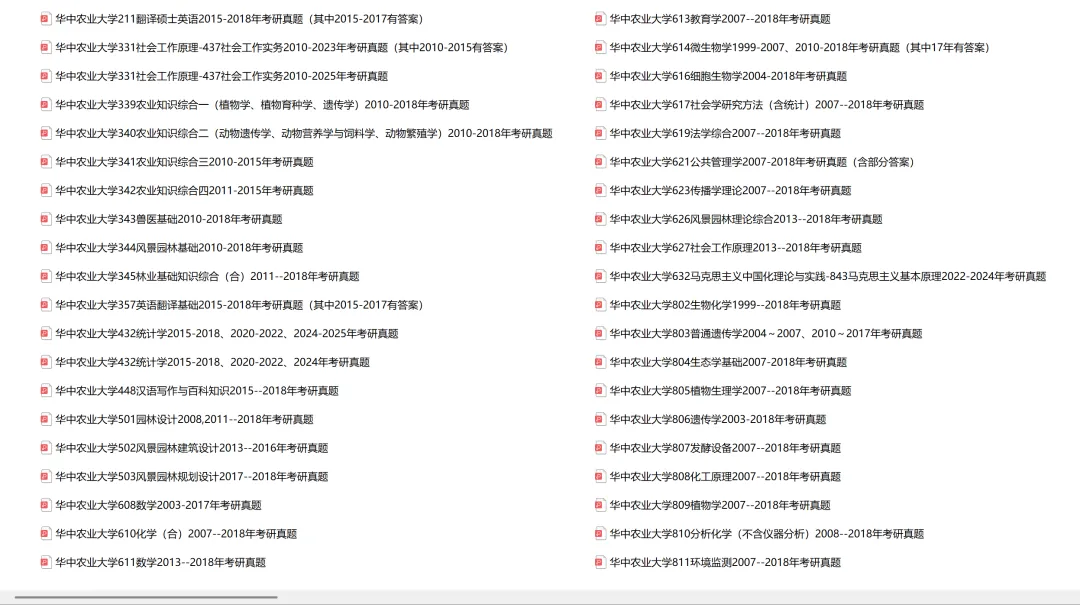Viewport: 1080px width, 605px height.
Task: Select file name 华中农业大学626风景园林理论综合2013--2018年考研真题
Action: (746, 219)
